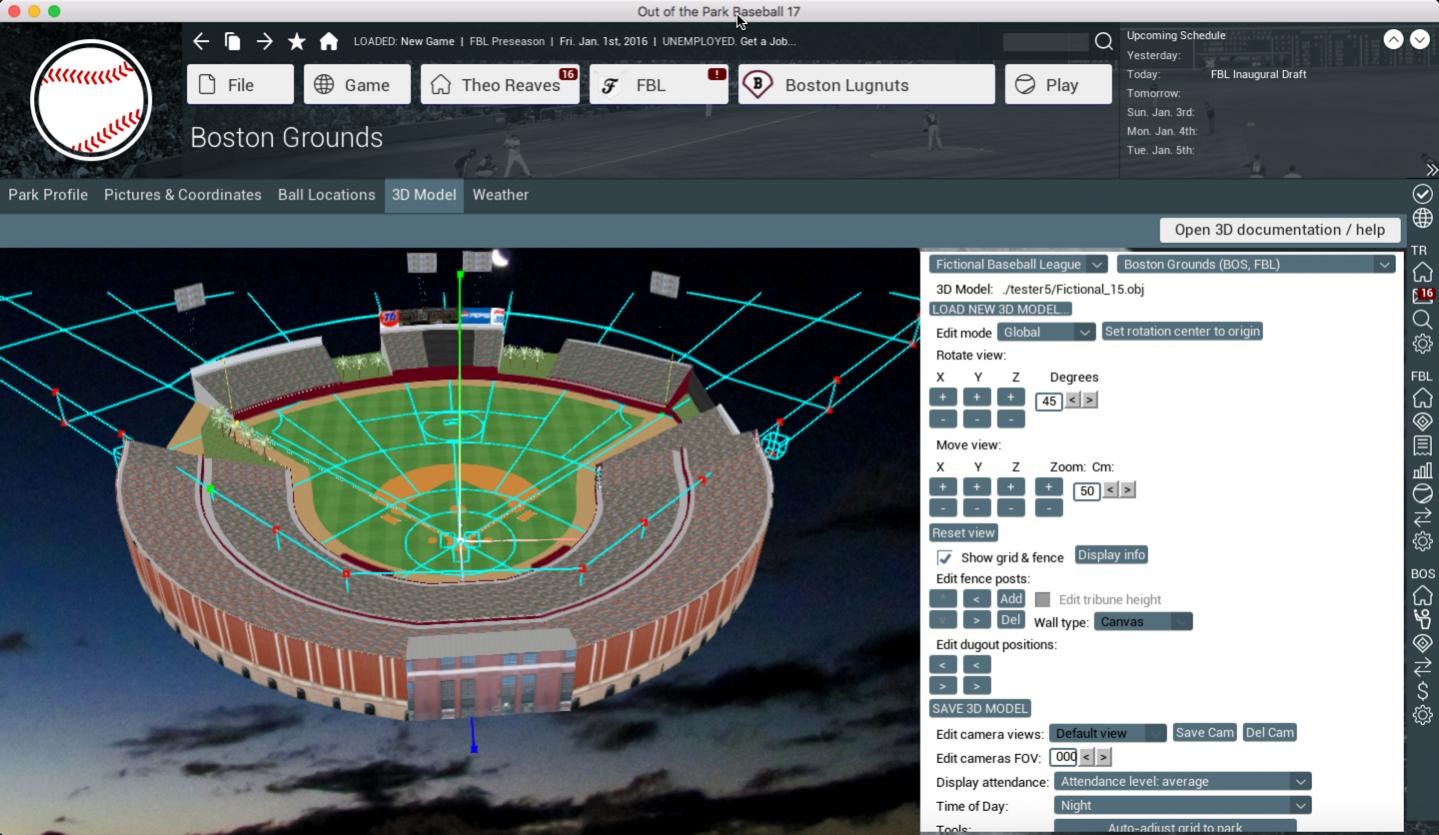Click the Del Cam button
Image resolution: width=1439 pixels, height=835 pixels.
1269,733
